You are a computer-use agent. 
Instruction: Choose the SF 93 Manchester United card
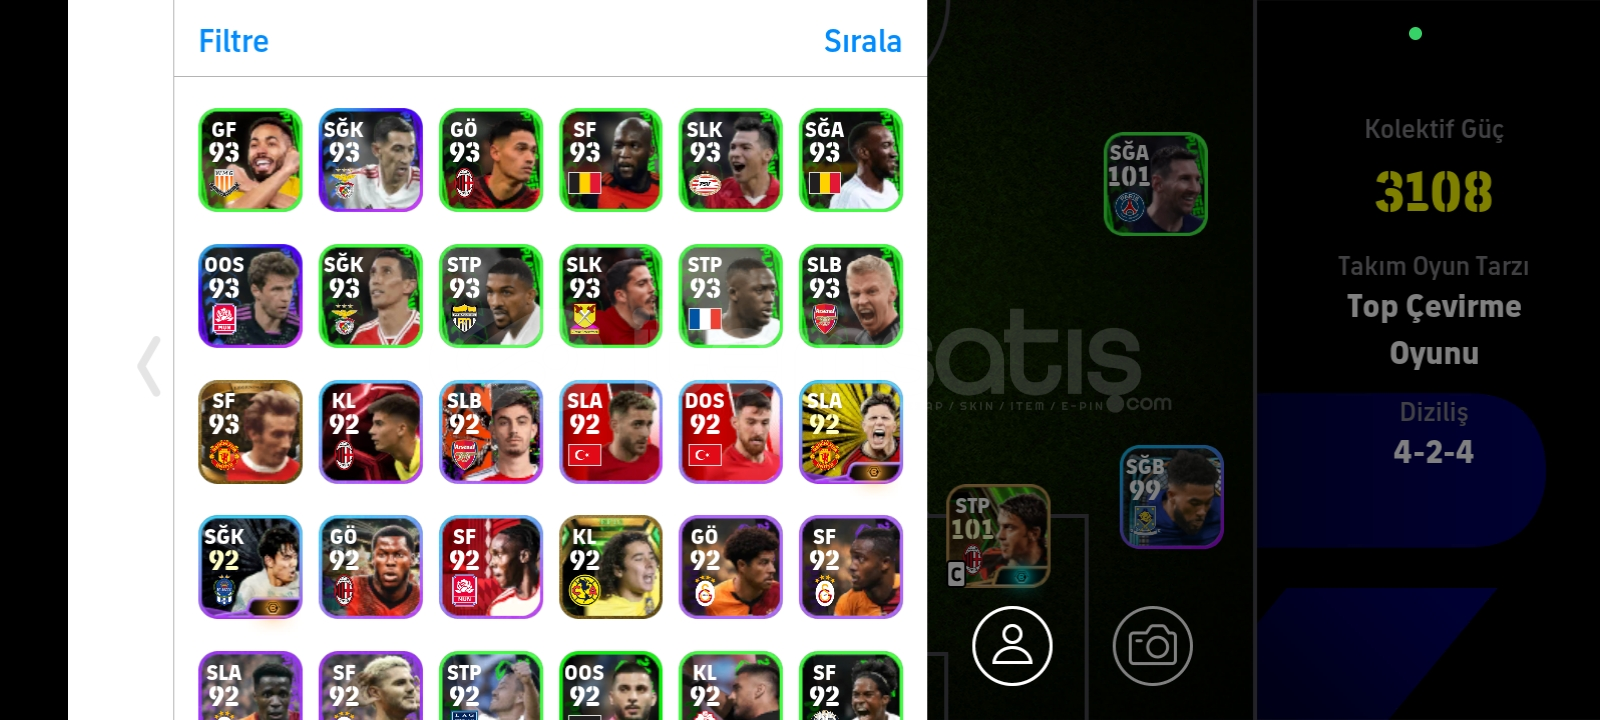[x=250, y=432]
